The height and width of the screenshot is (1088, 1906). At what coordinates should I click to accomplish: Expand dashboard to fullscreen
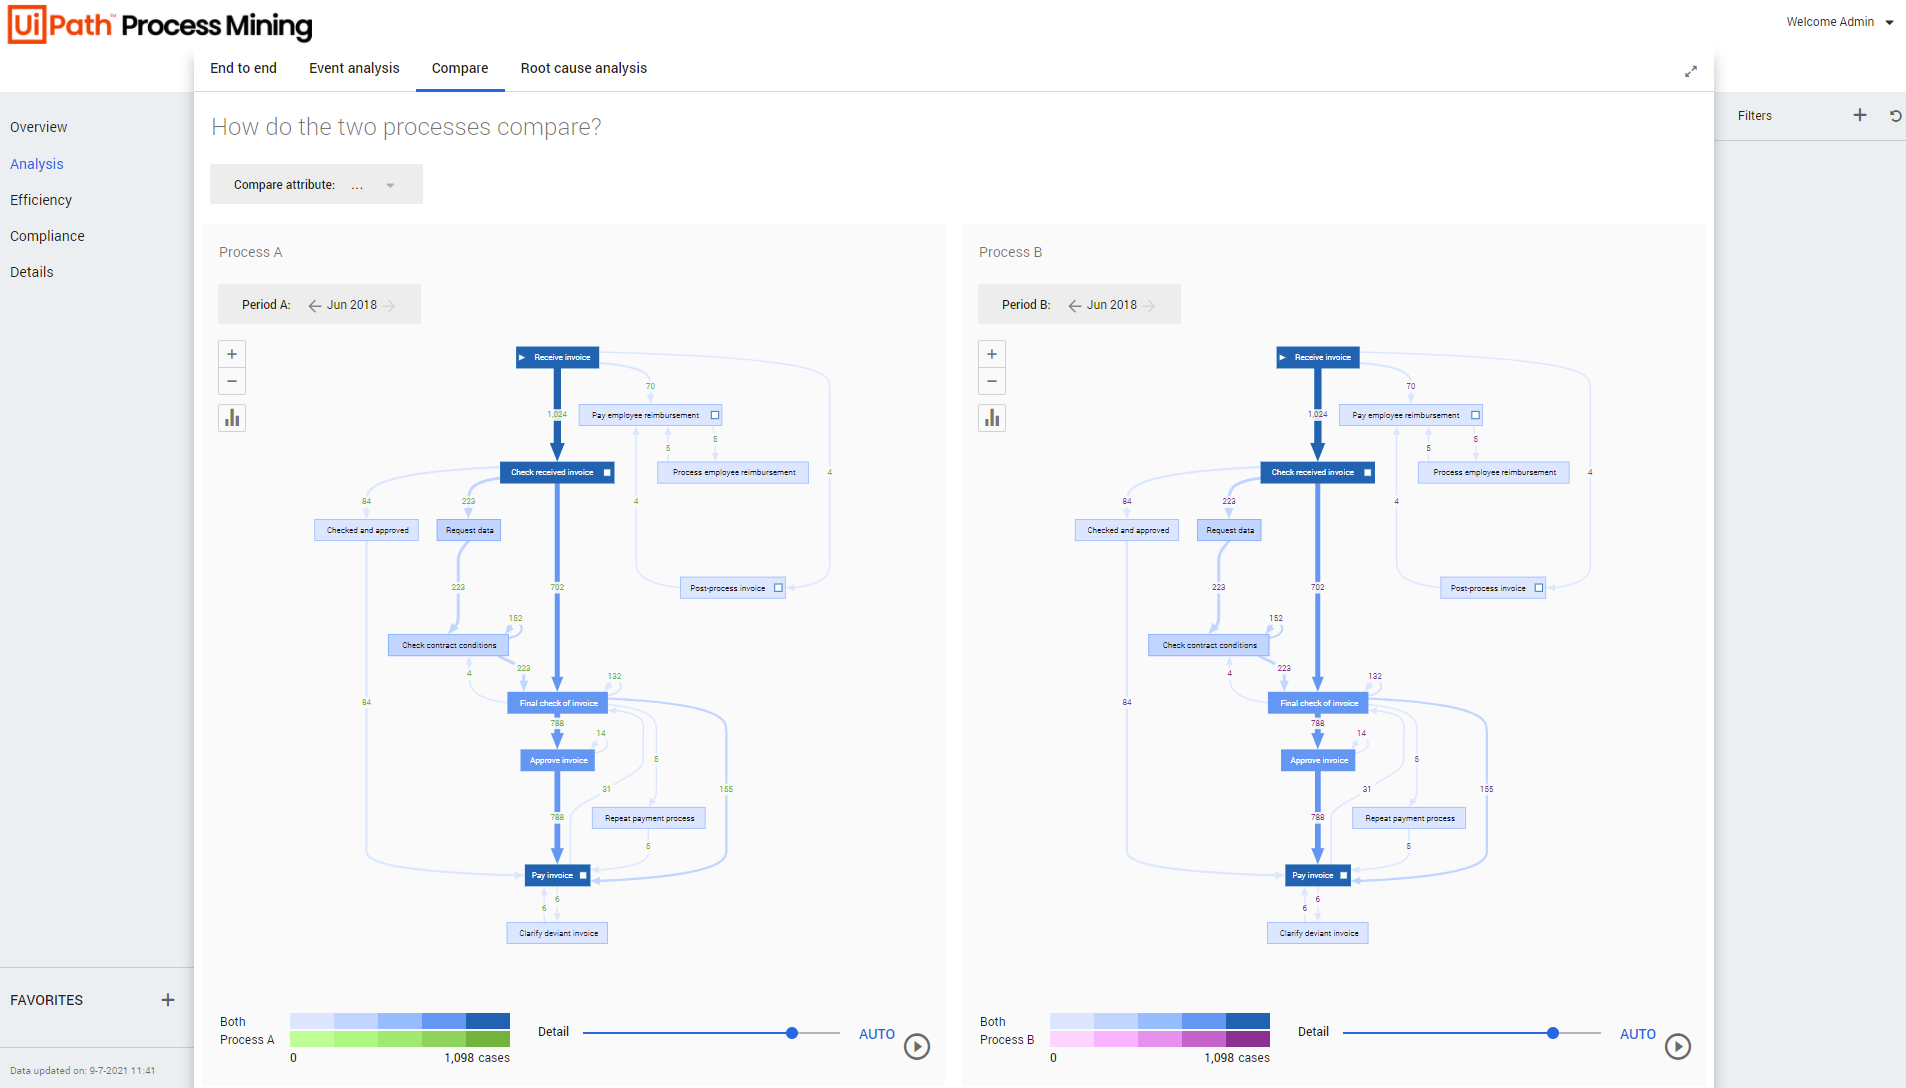click(x=1691, y=71)
